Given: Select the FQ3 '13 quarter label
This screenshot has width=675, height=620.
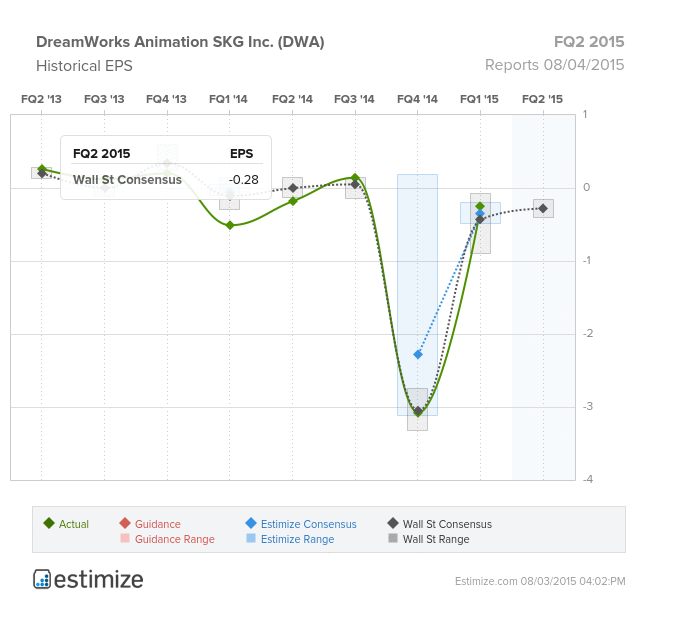Looking at the screenshot, I should pyautogui.click(x=104, y=99).
